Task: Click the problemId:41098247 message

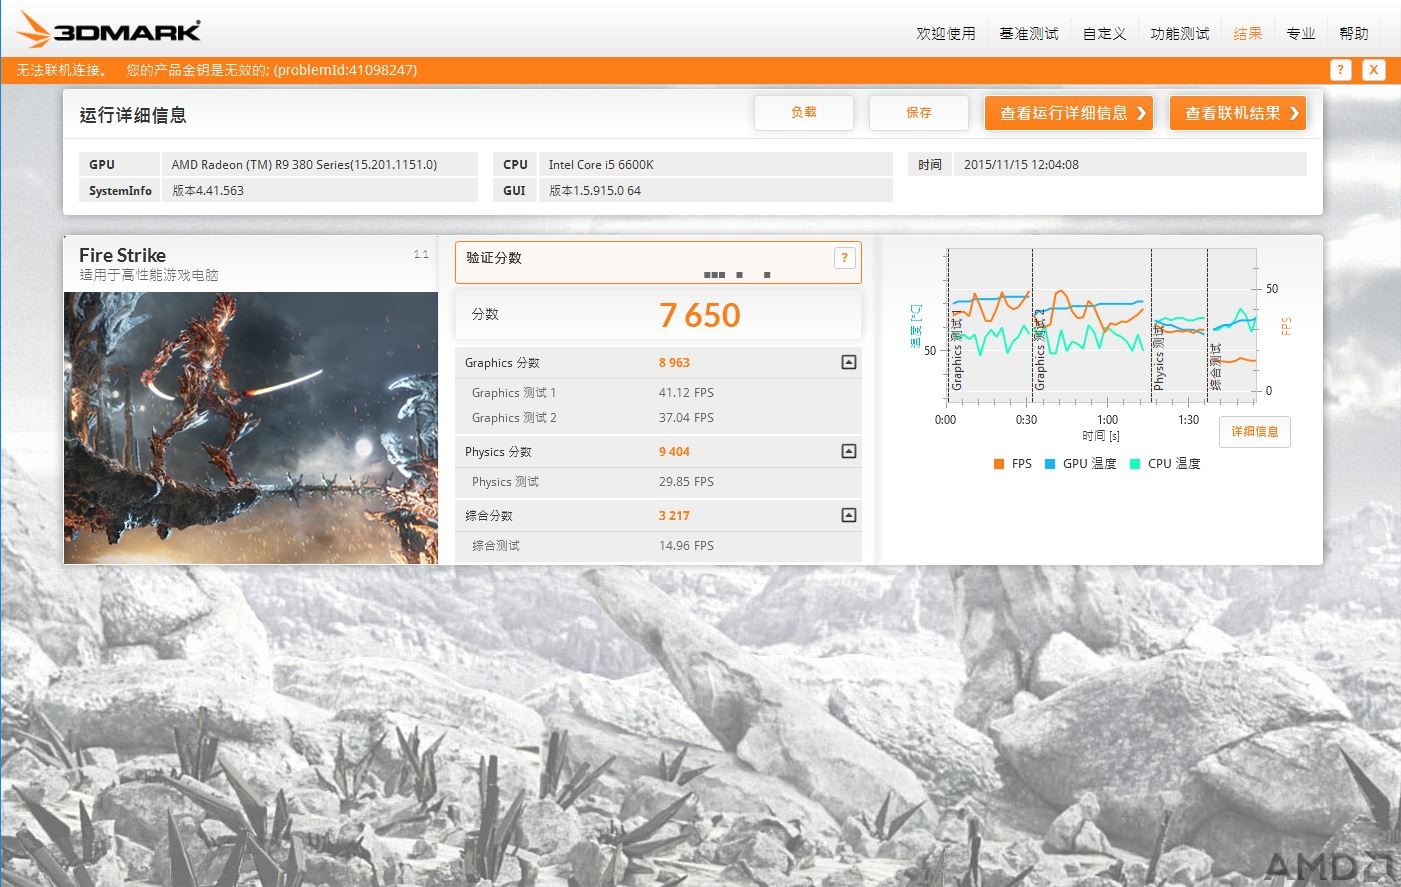Action: coord(345,70)
